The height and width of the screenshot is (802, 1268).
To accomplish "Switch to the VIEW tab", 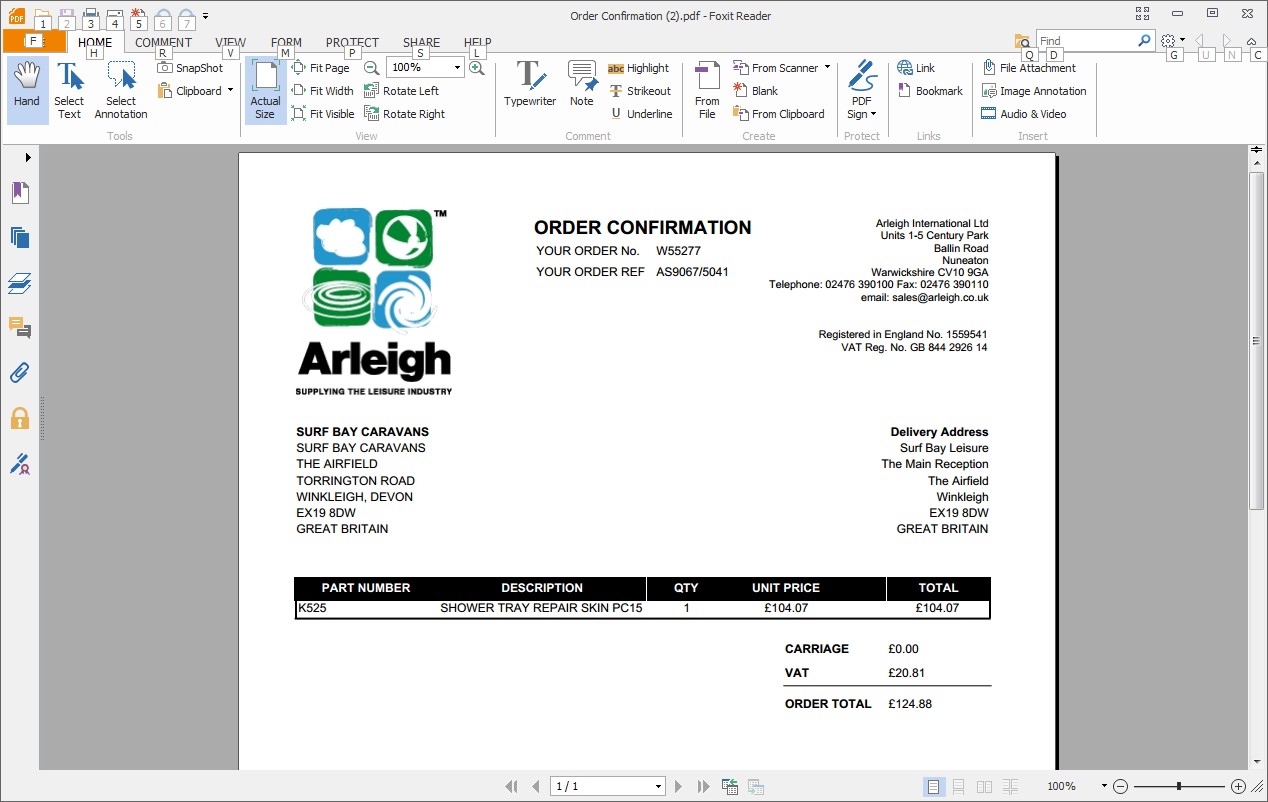I will click(230, 43).
